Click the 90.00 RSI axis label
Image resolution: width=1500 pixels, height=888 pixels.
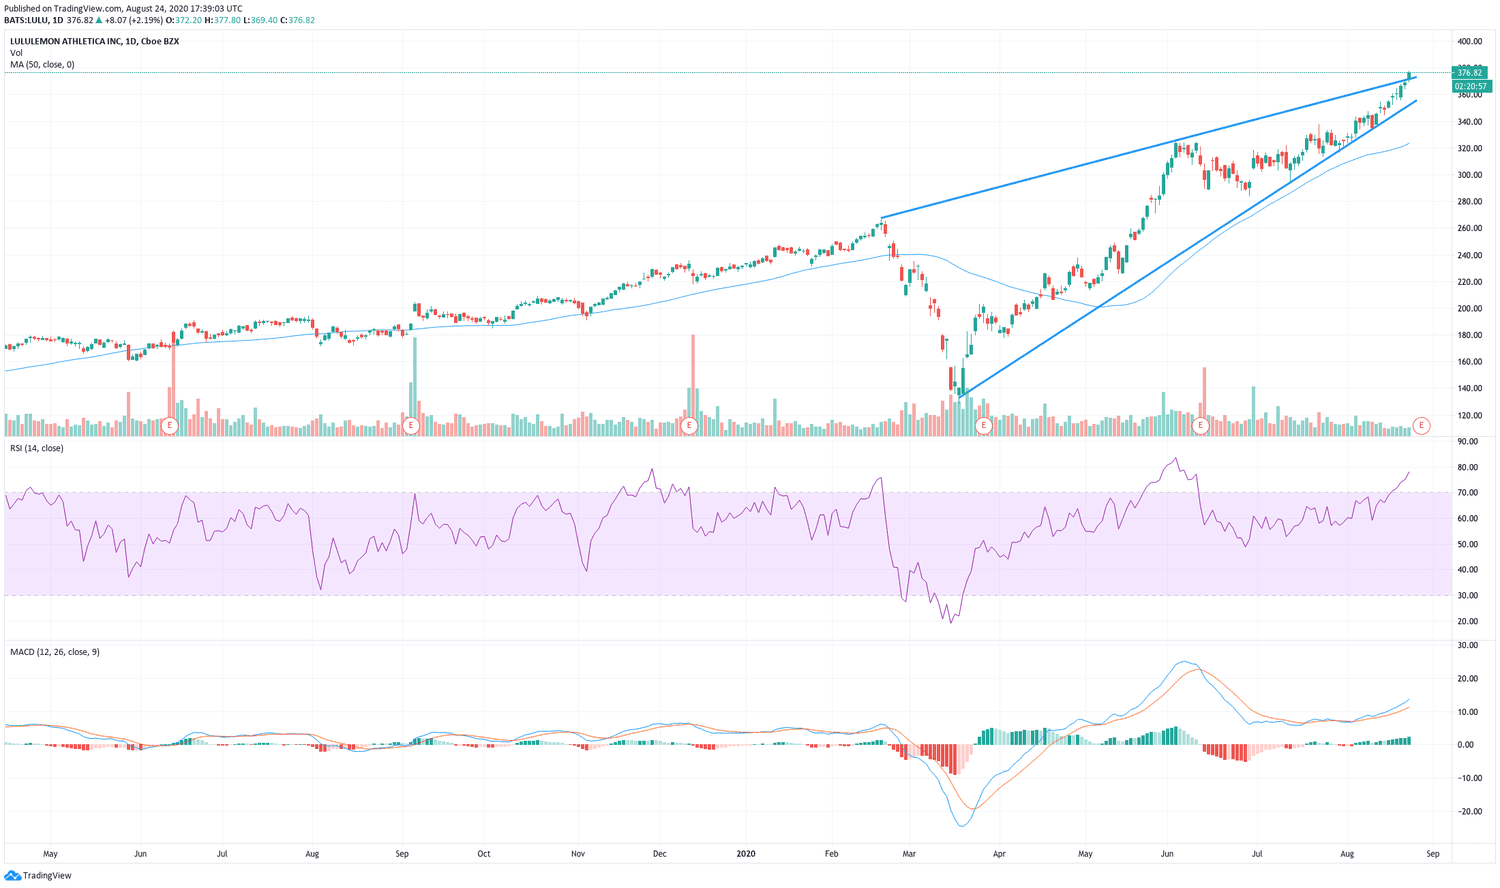click(1468, 442)
